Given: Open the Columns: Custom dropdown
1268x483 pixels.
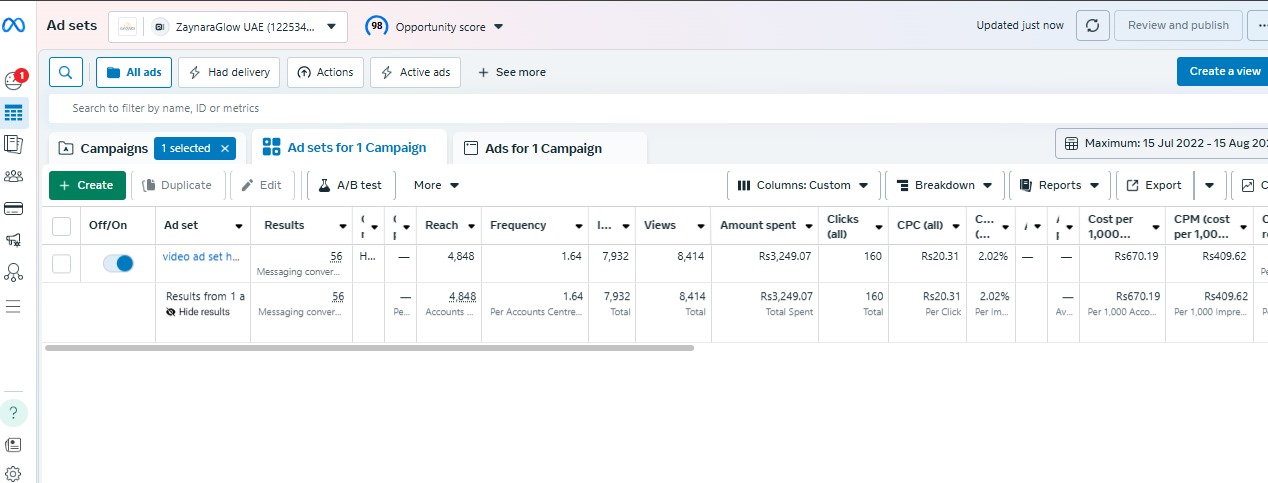Looking at the screenshot, I should tap(803, 185).
